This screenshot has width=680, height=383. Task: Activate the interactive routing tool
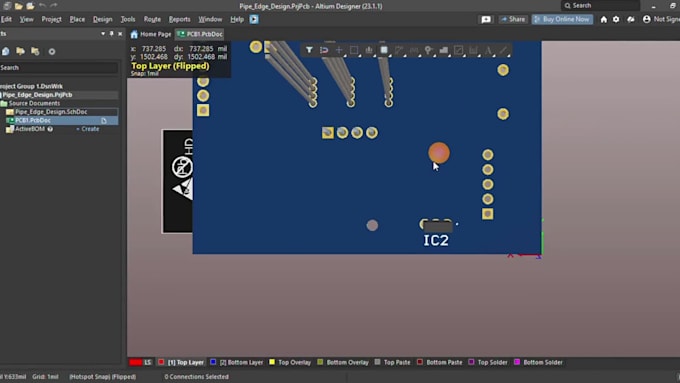(399, 50)
